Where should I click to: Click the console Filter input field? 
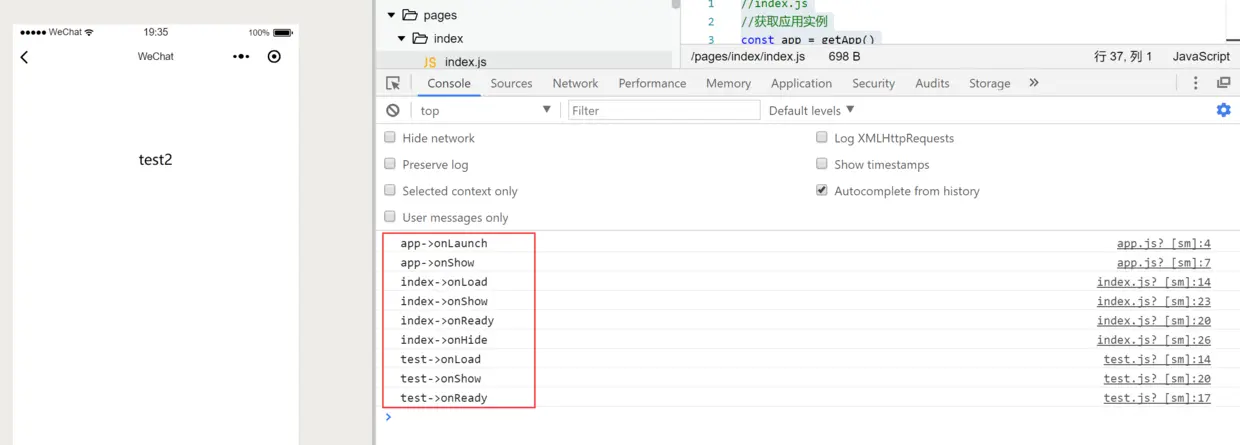664,110
